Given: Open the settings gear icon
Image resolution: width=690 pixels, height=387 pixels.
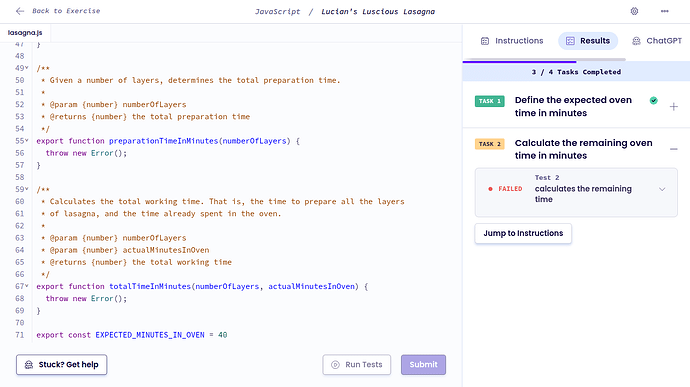Looking at the screenshot, I should coord(634,11).
